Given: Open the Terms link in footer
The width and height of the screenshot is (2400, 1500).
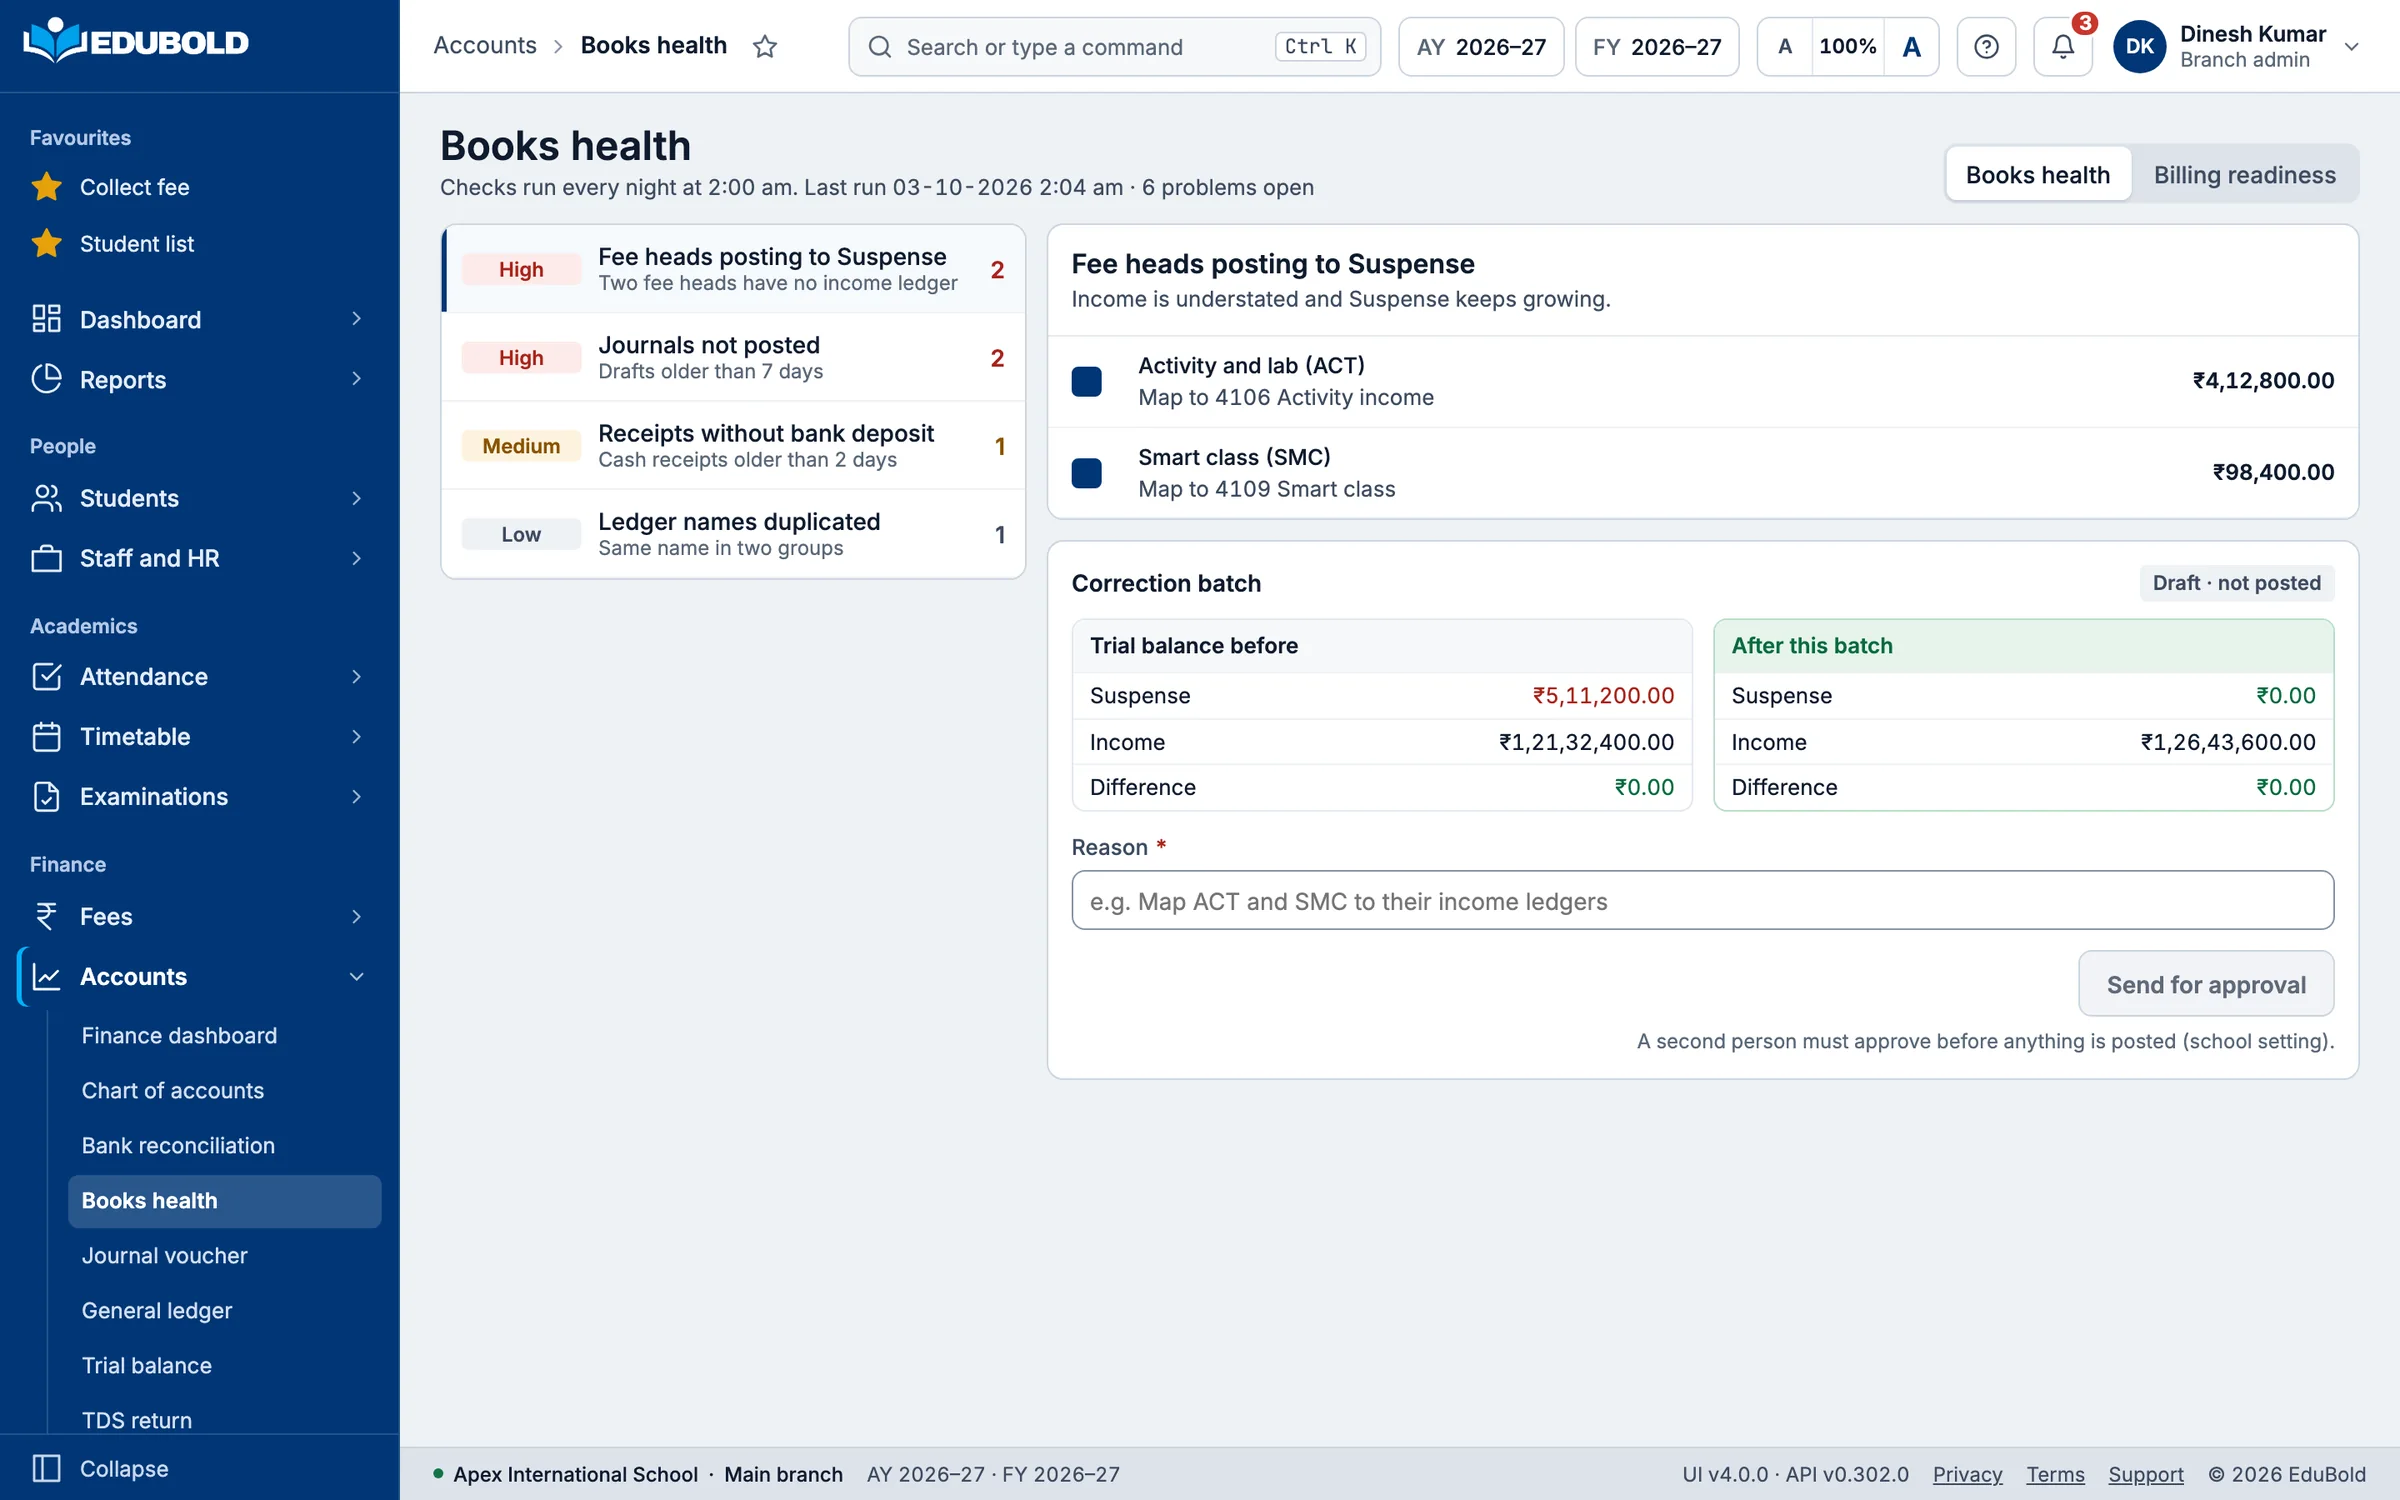Looking at the screenshot, I should [x=2055, y=1474].
